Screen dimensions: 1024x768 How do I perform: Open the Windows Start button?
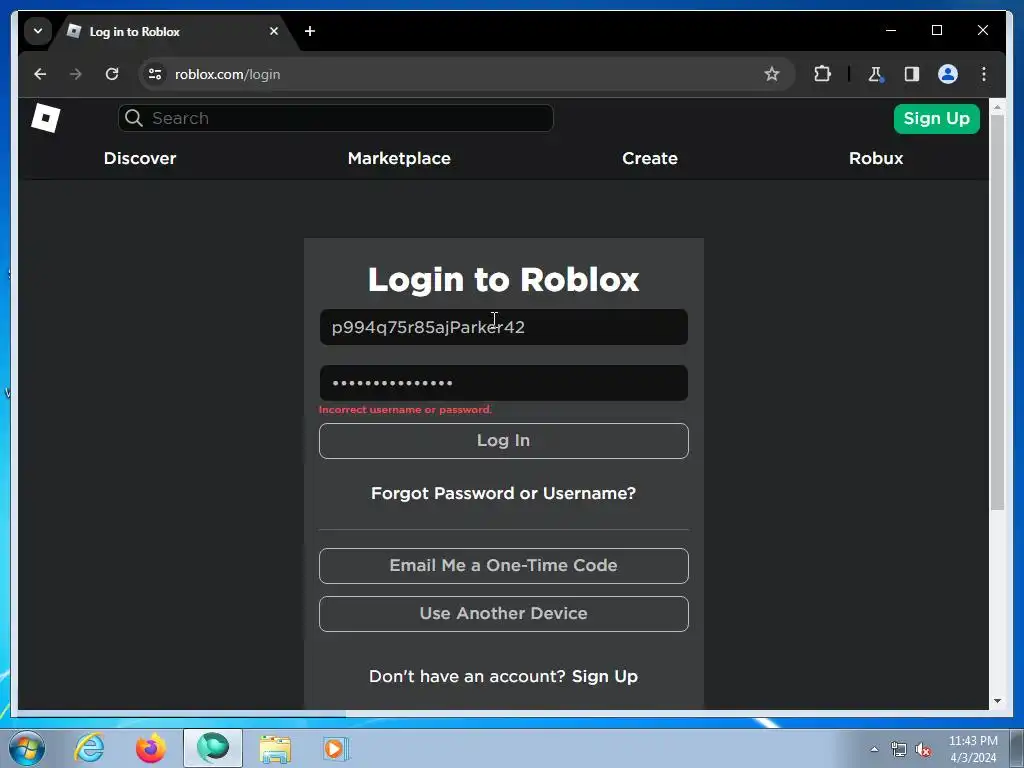(27, 748)
